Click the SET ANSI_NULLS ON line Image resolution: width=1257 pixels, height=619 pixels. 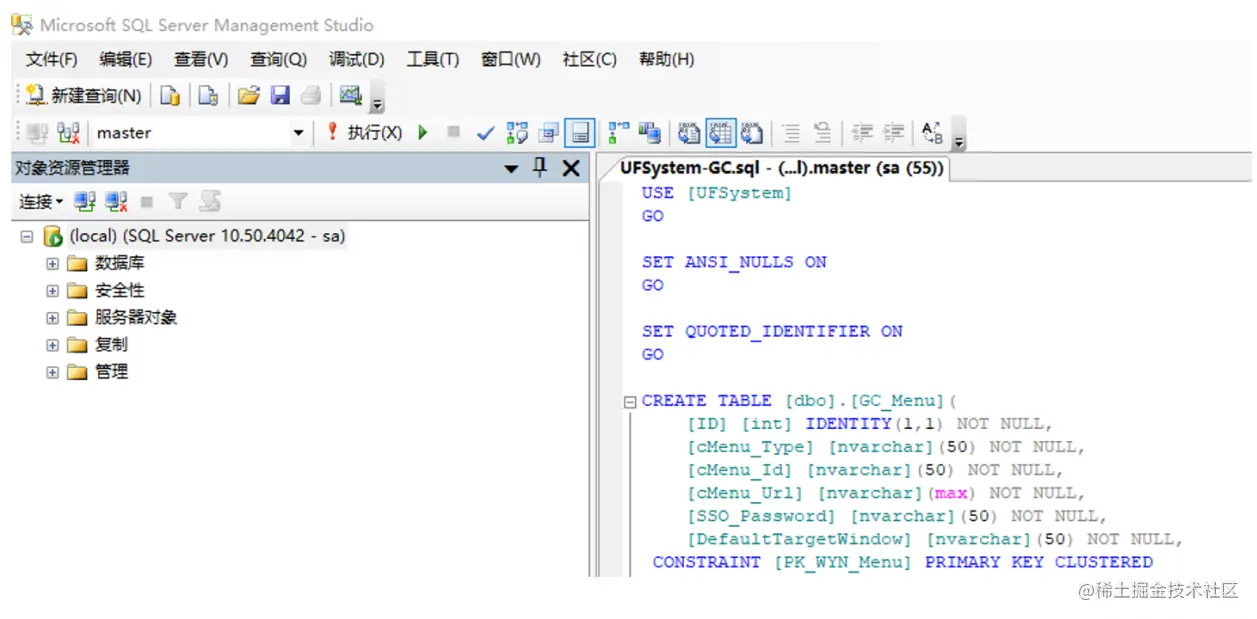734,262
